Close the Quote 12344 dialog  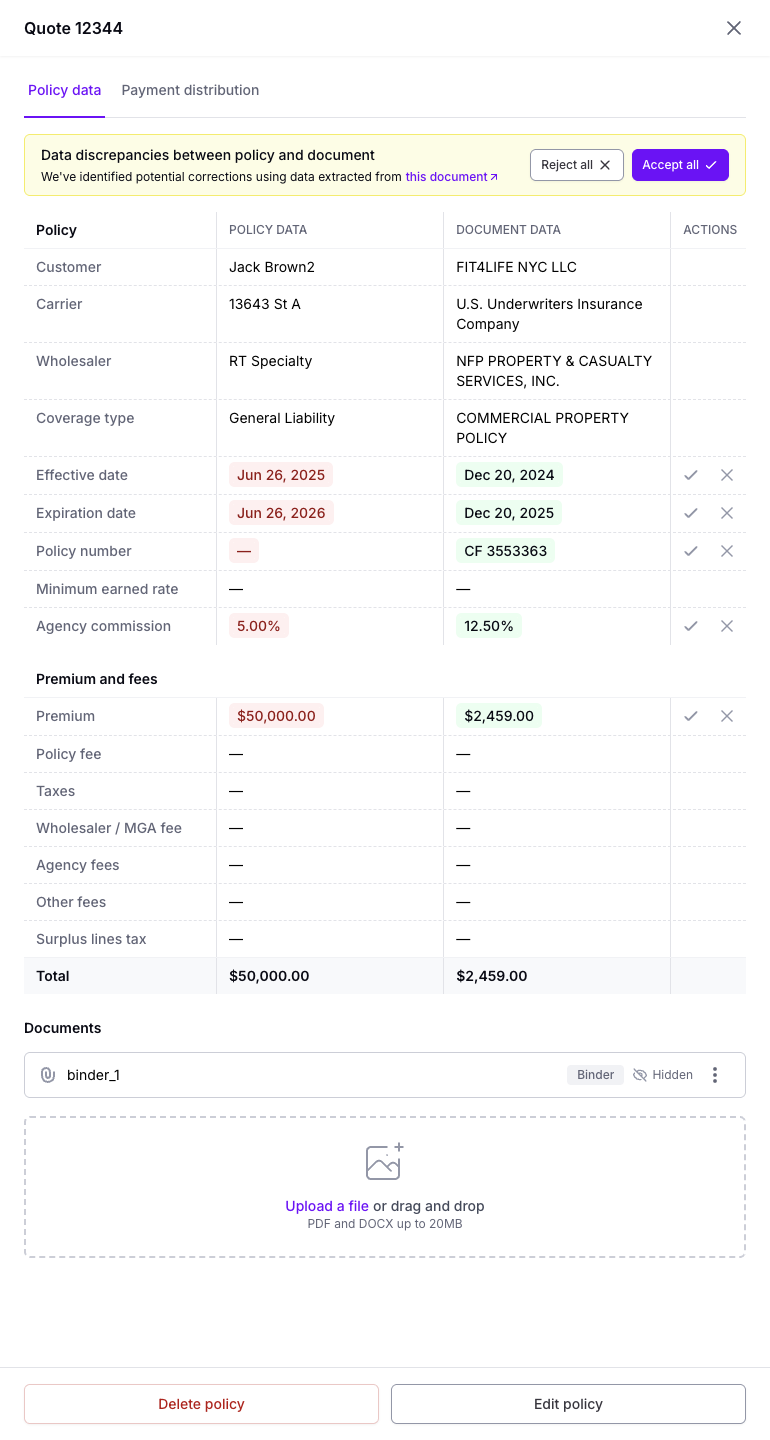[734, 28]
